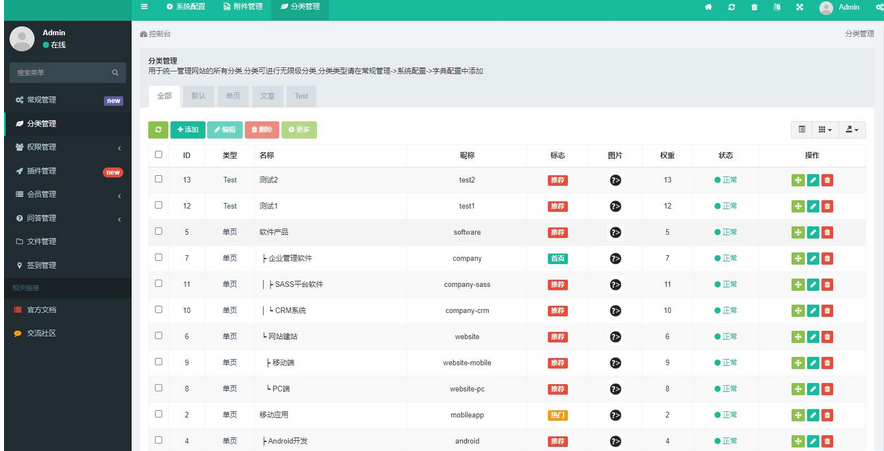Screen dimensions: 884x451
Task: Click the language switch icon in top bar
Action: click(x=777, y=7)
